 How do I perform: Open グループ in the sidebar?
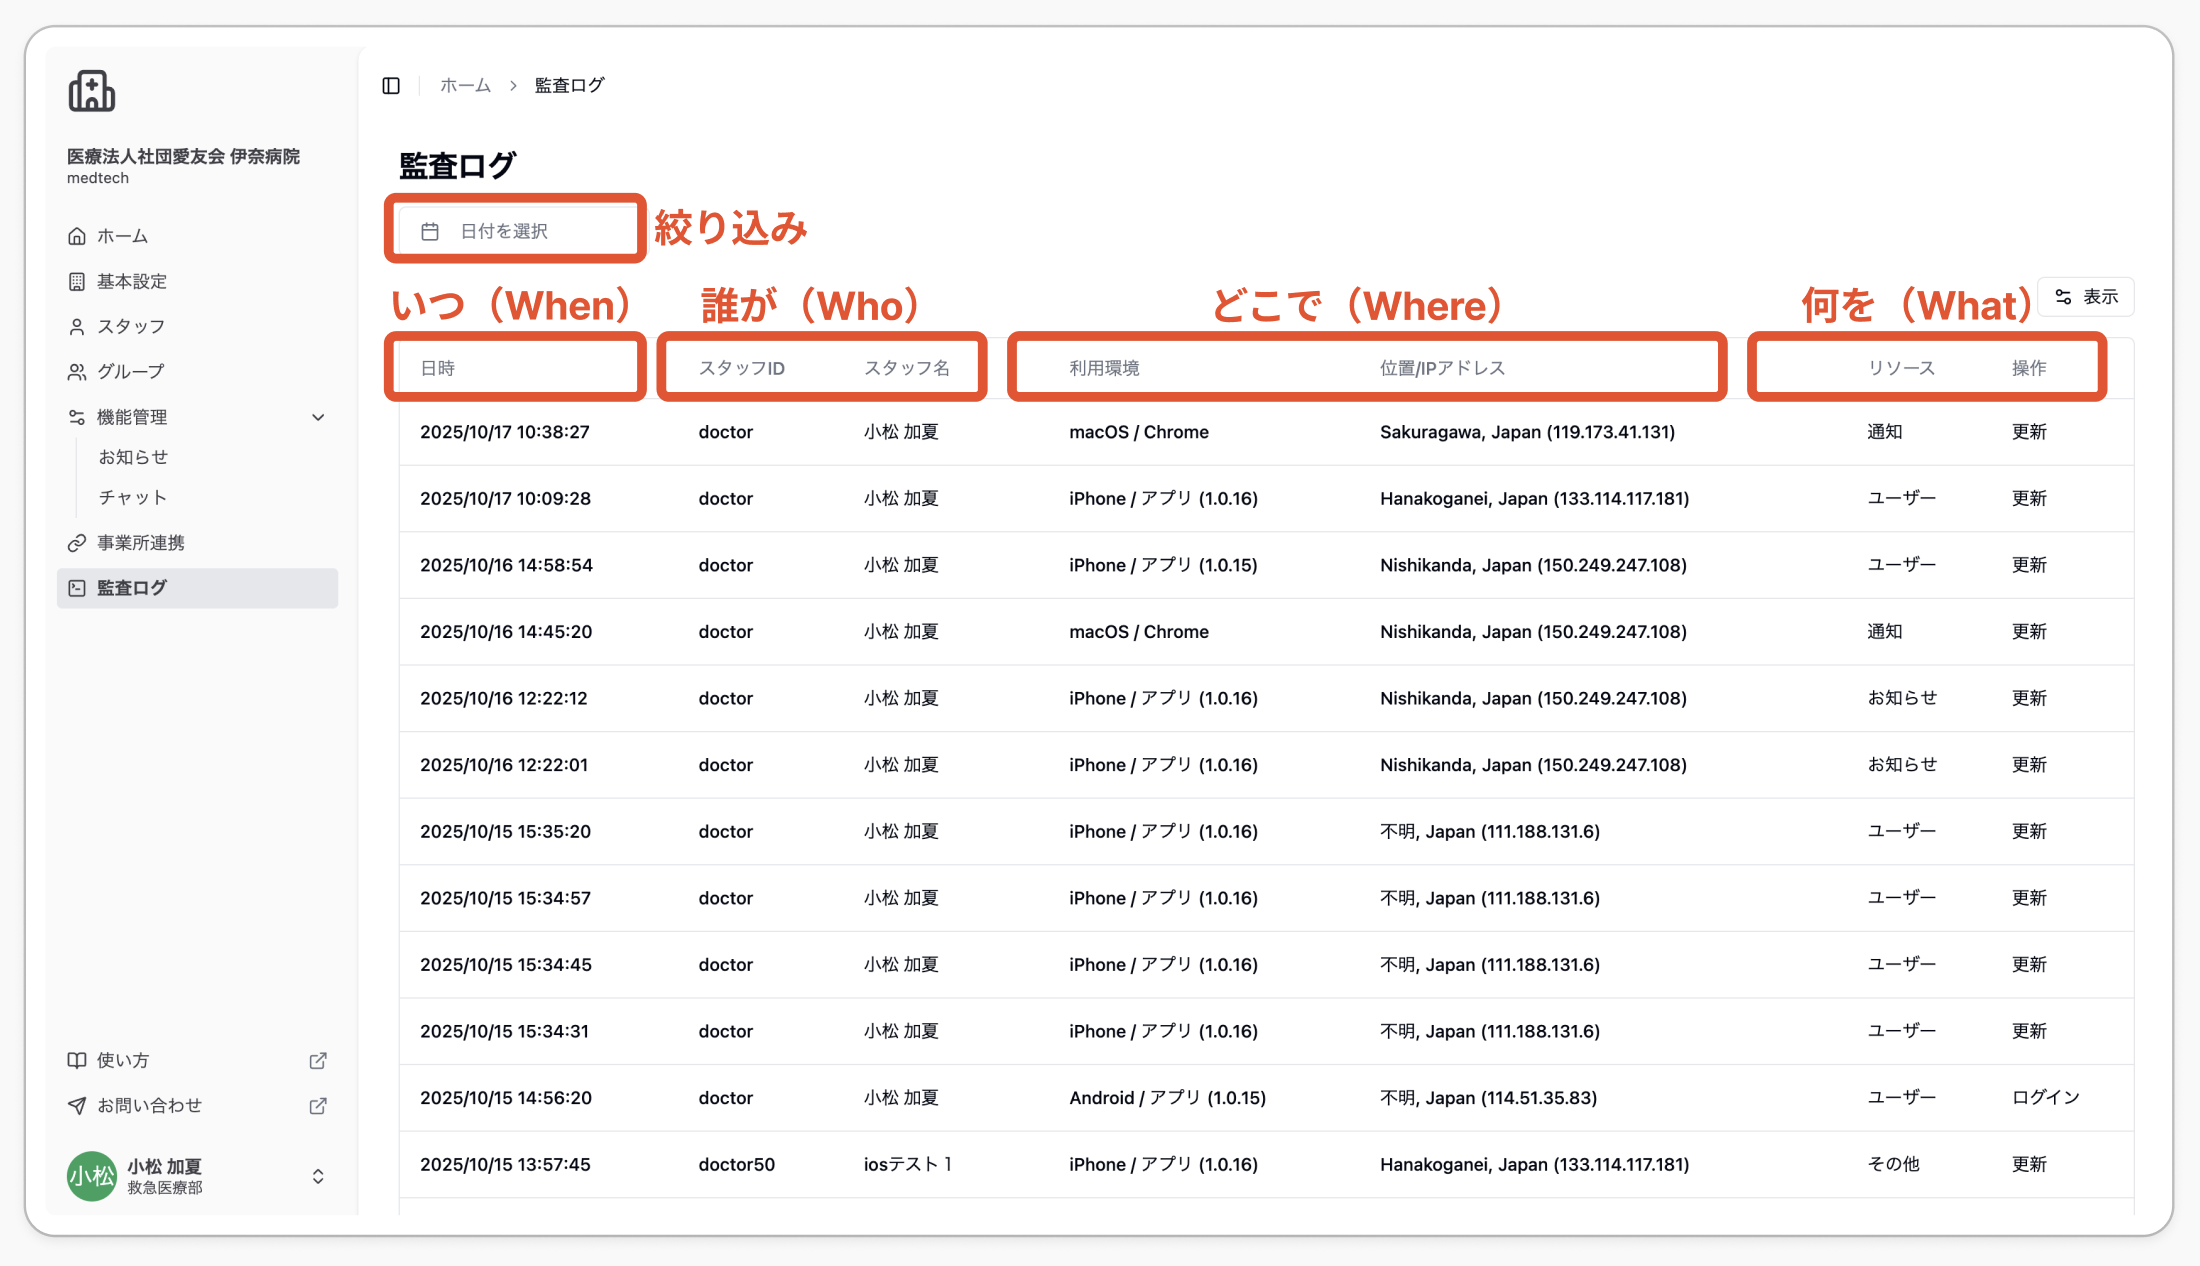[198, 371]
